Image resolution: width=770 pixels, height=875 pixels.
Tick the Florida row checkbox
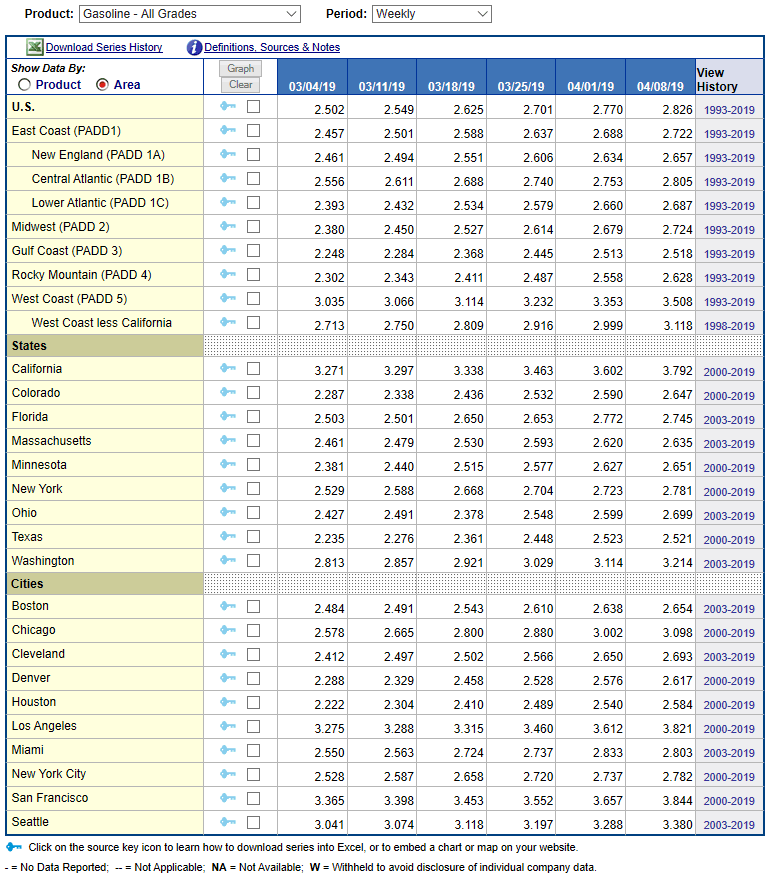[x=253, y=416]
